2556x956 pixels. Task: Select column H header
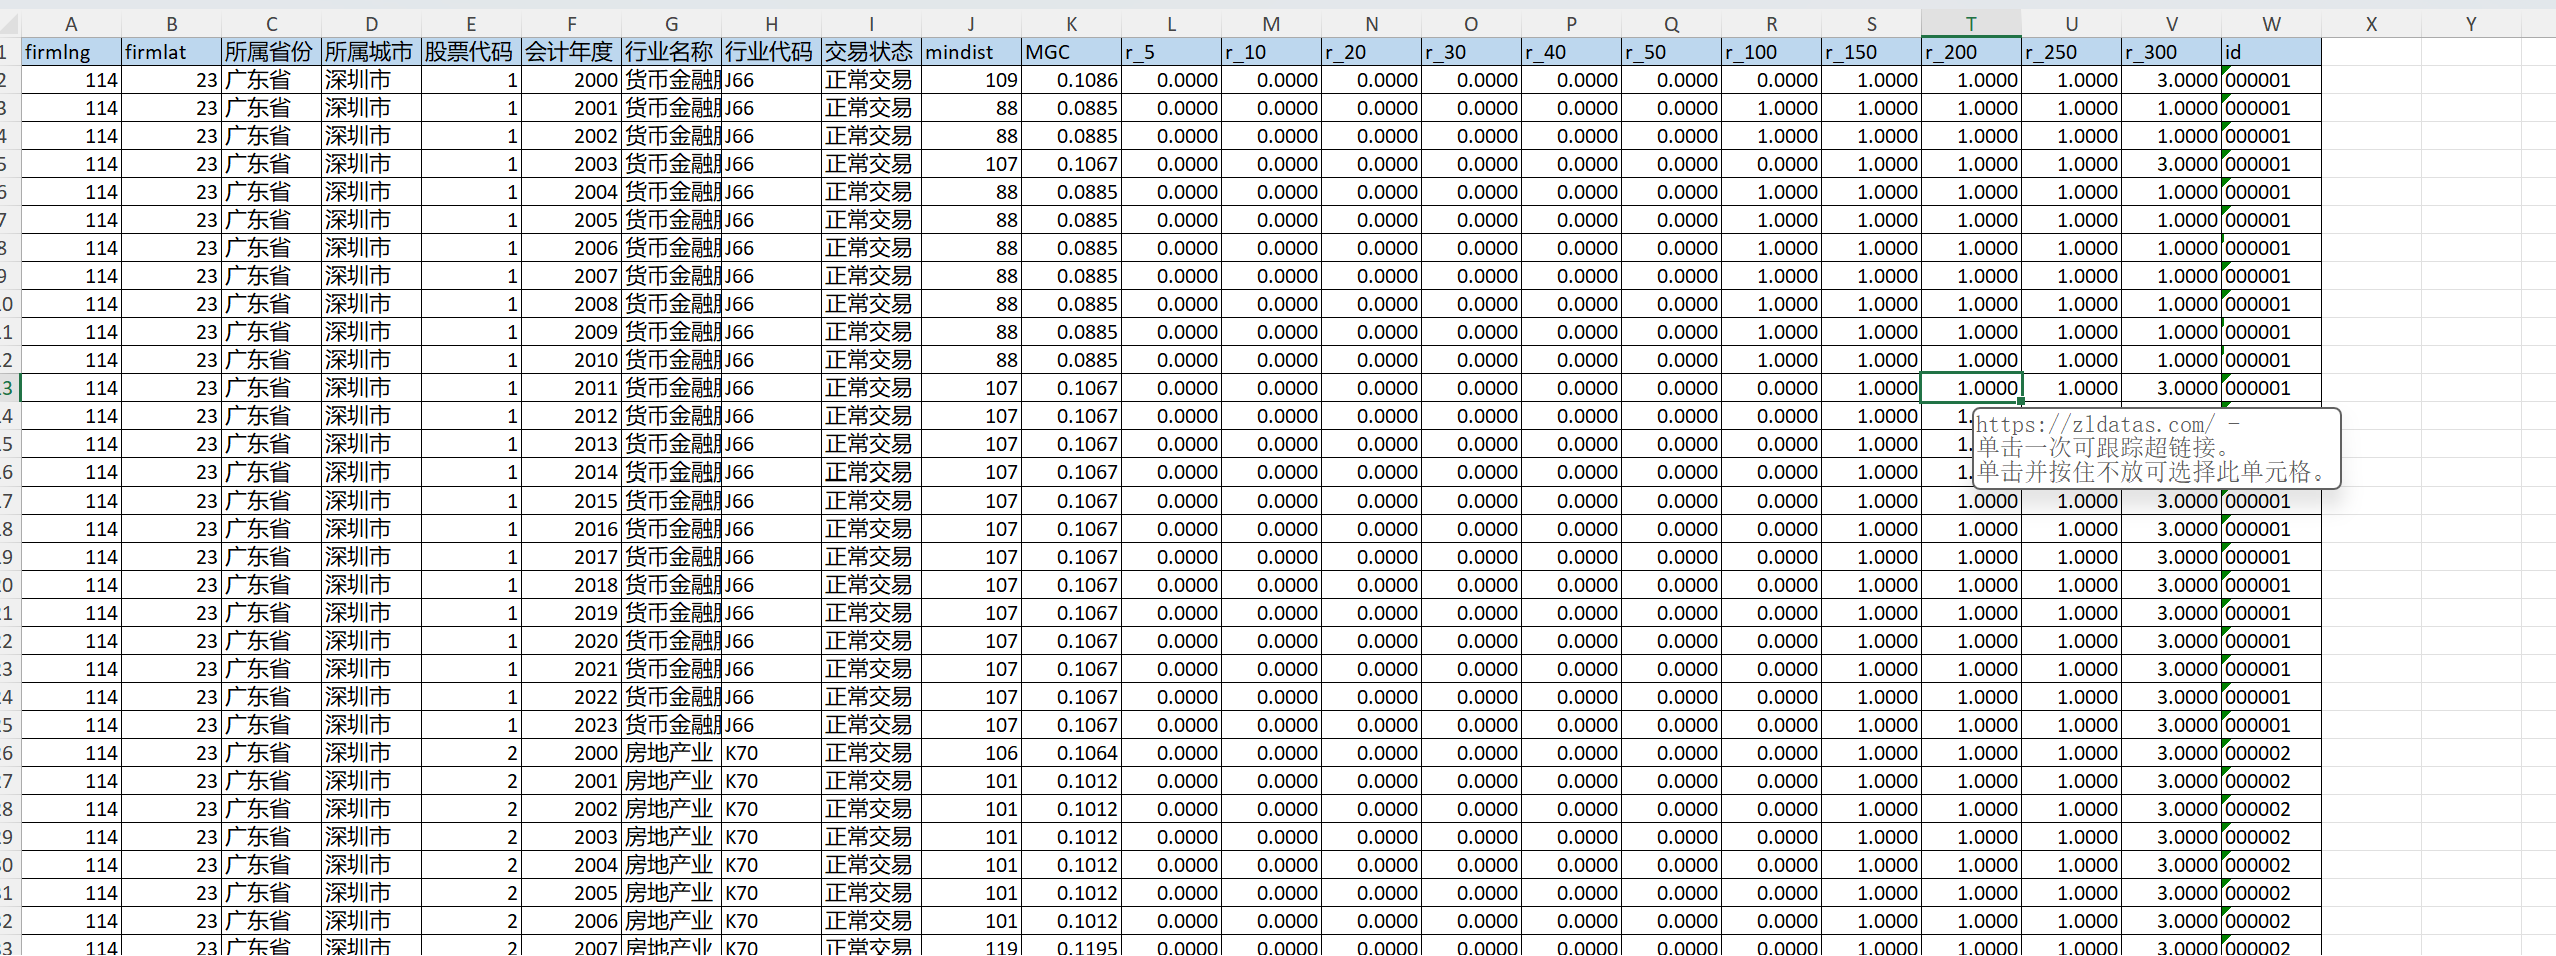[771, 24]
